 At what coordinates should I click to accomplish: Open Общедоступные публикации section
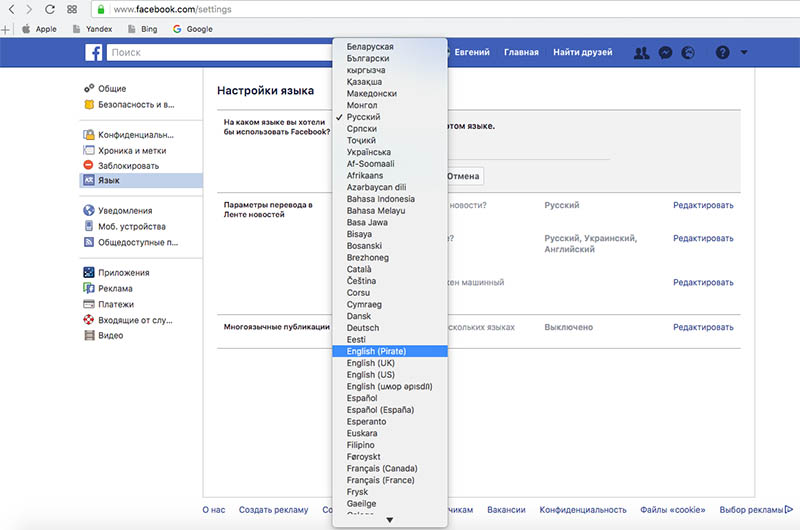pyautogui.click(x=131, y=242)
